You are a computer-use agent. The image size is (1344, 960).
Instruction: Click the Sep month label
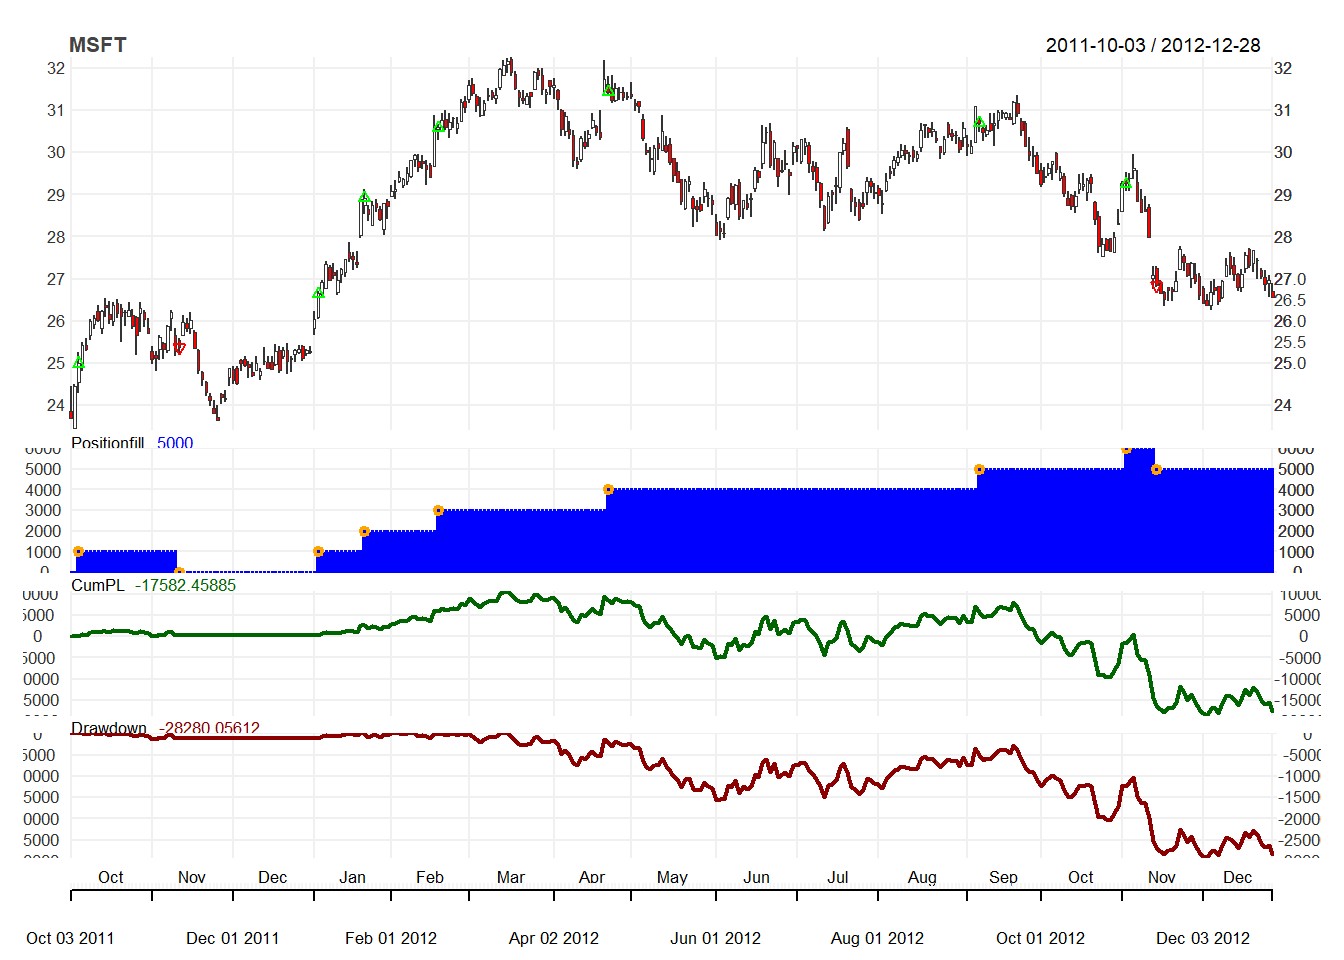(x=1003, y=877)
